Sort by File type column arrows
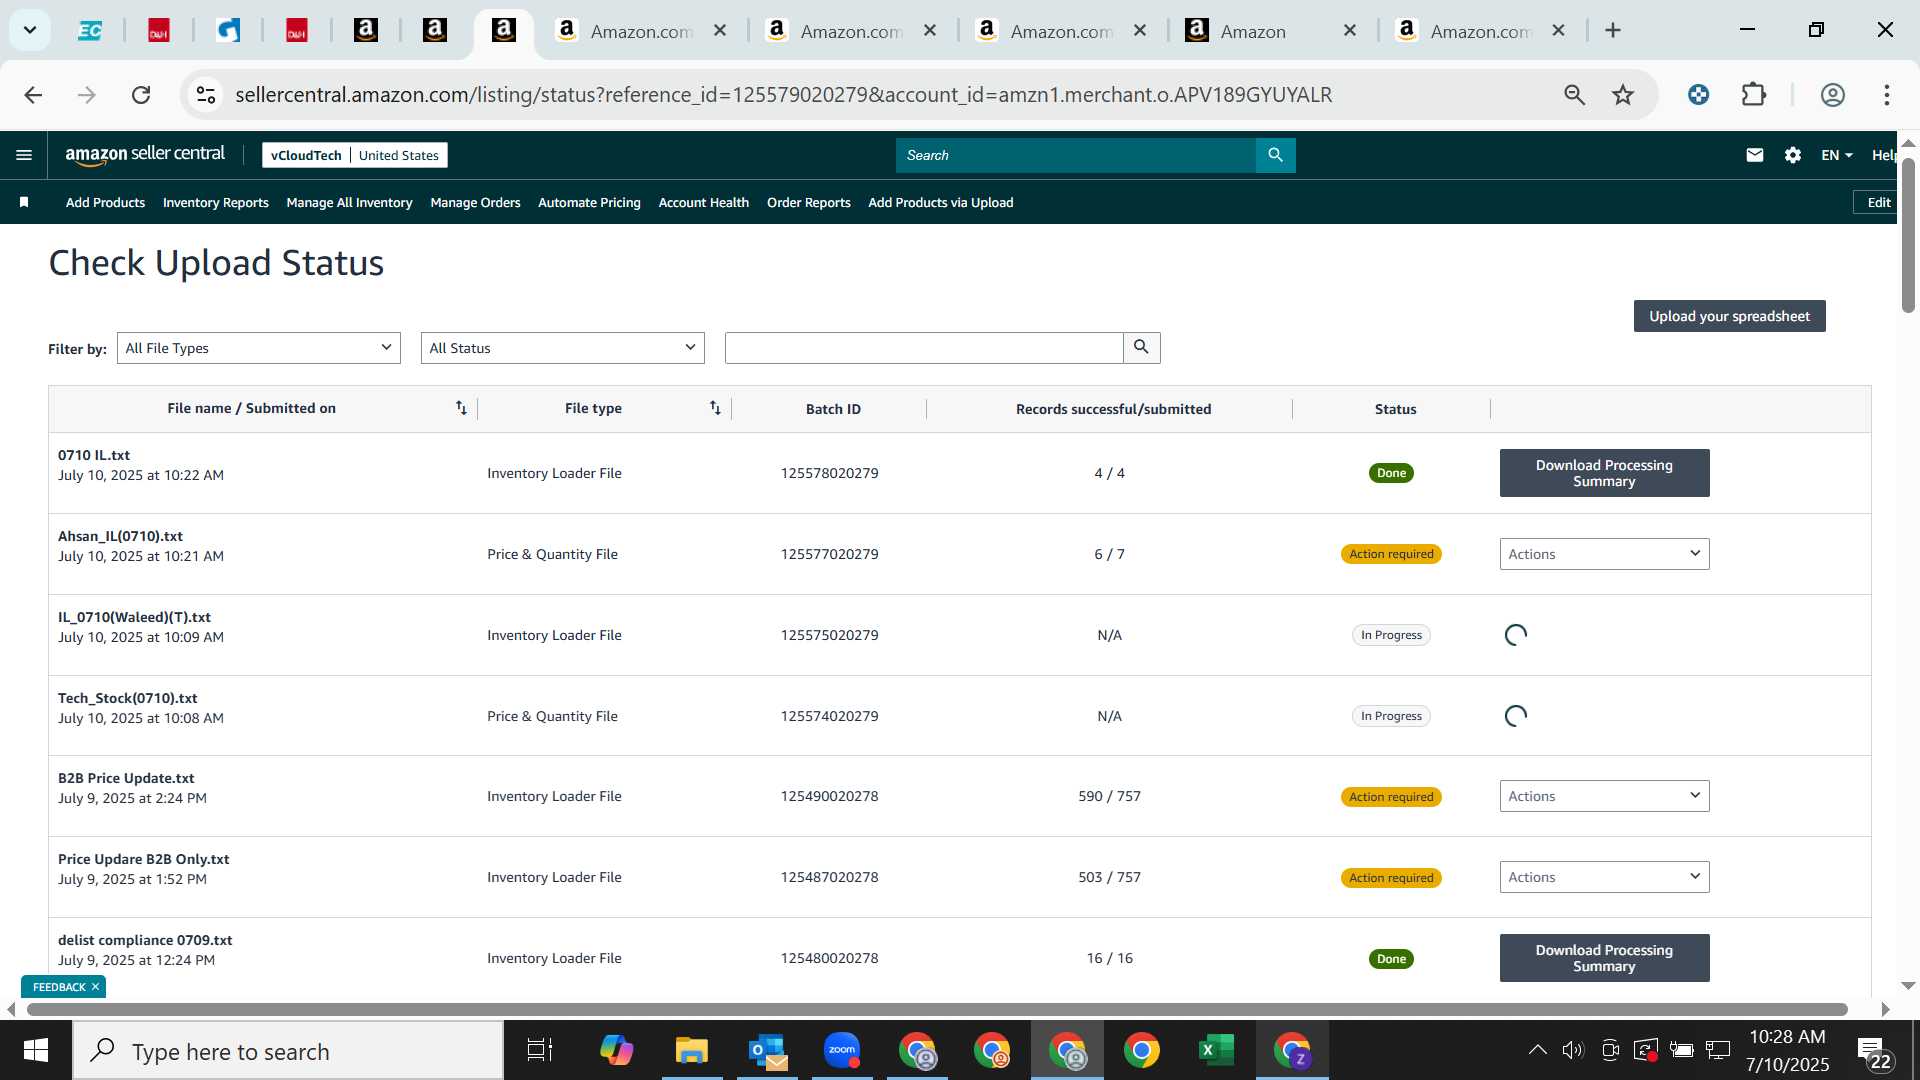Viewport: 1920px width, 1080px height. click(715, 408)
